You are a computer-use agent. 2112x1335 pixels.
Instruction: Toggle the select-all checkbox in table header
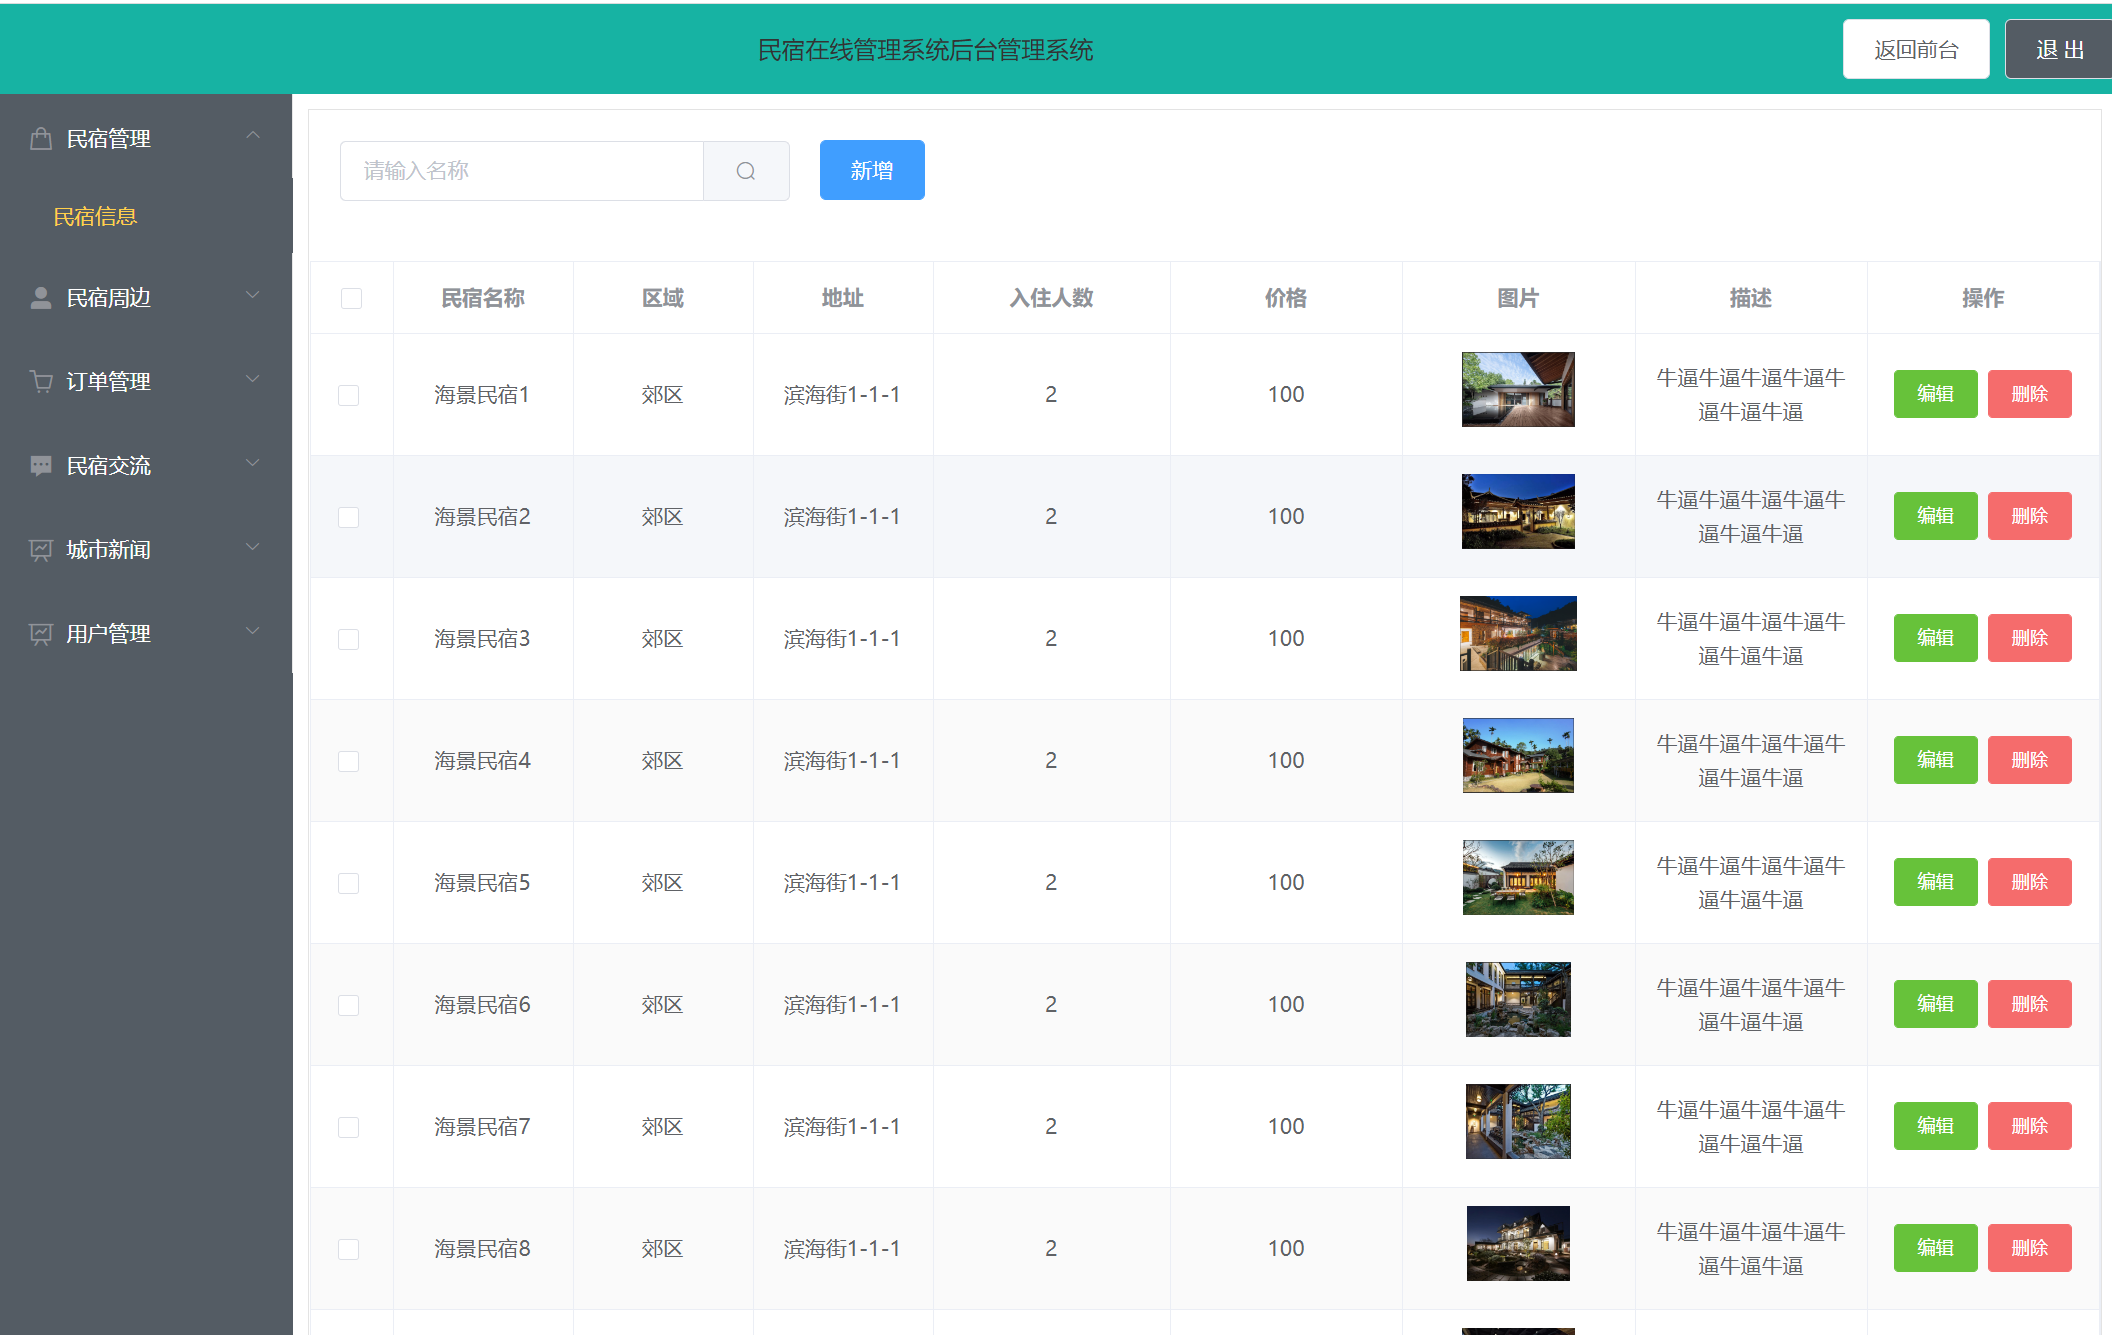(351, 298)
